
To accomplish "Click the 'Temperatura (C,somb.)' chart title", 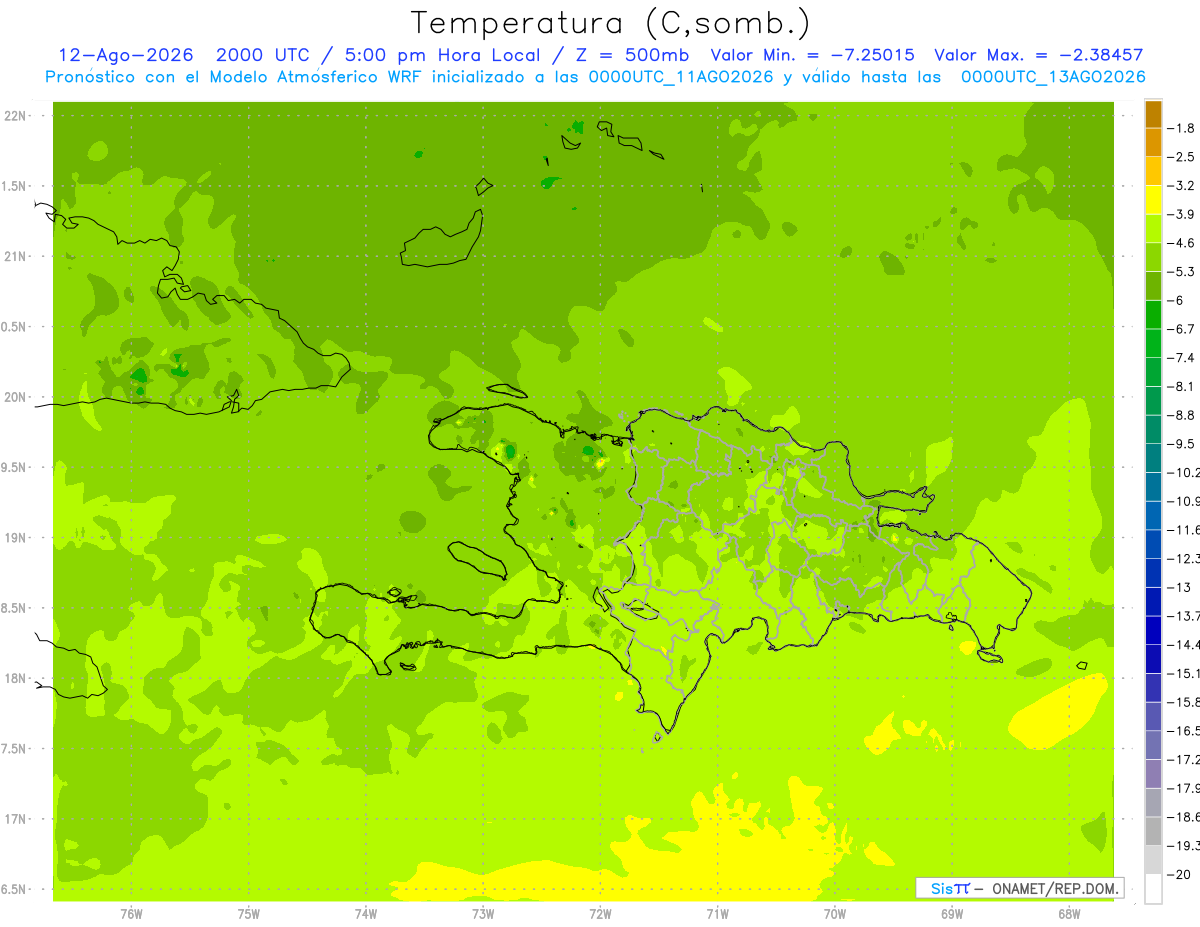I will pos(611,23).
